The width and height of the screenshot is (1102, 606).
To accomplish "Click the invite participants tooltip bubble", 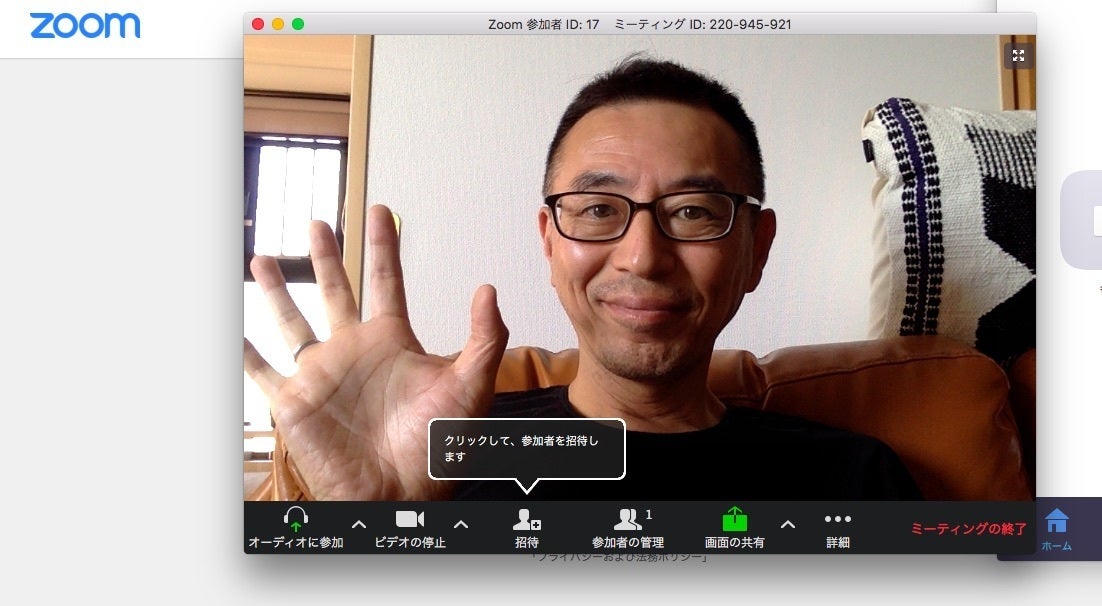I will click(x=527, y=448).
